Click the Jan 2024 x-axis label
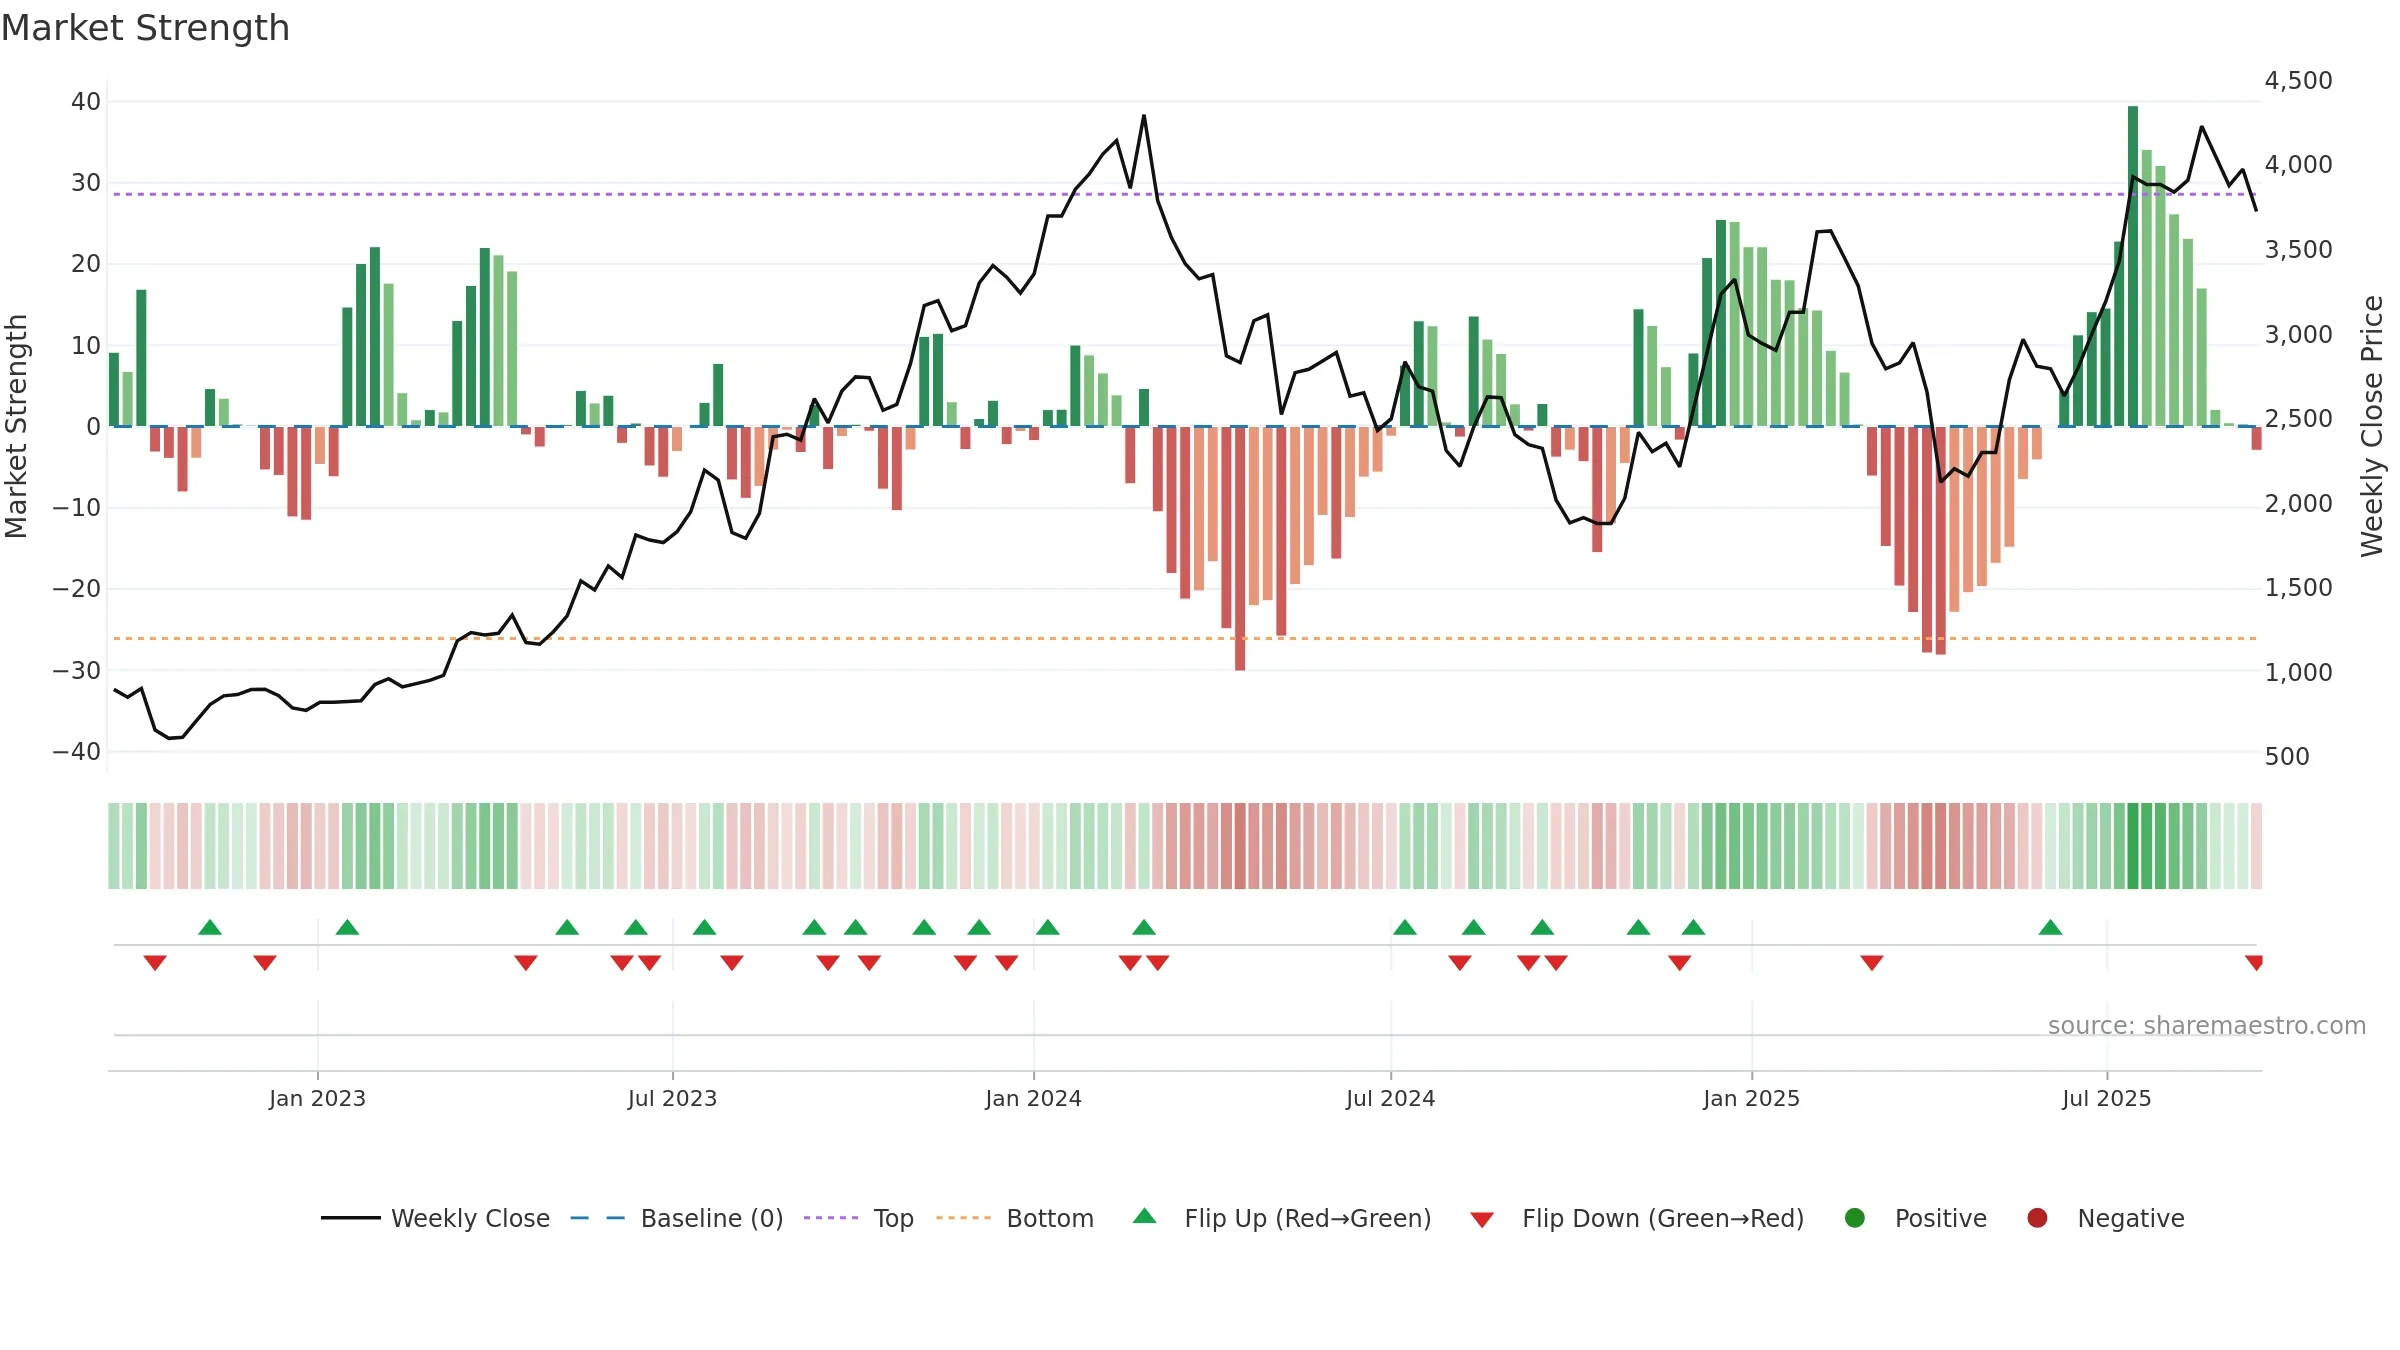Image resolution: width=2400 pixels, height=1350 pixels. [x=1033, y=1098]
